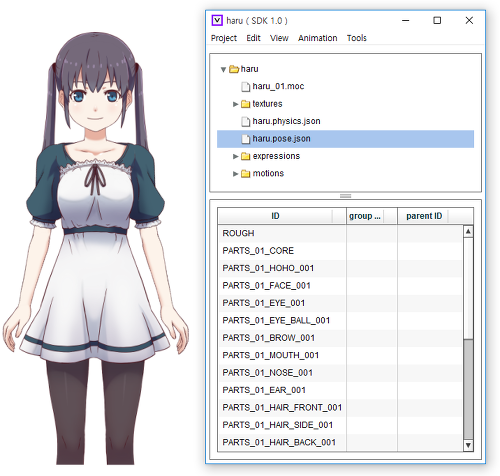Select the PARTS_01_EAR_001 row

[x=340, y=390]
